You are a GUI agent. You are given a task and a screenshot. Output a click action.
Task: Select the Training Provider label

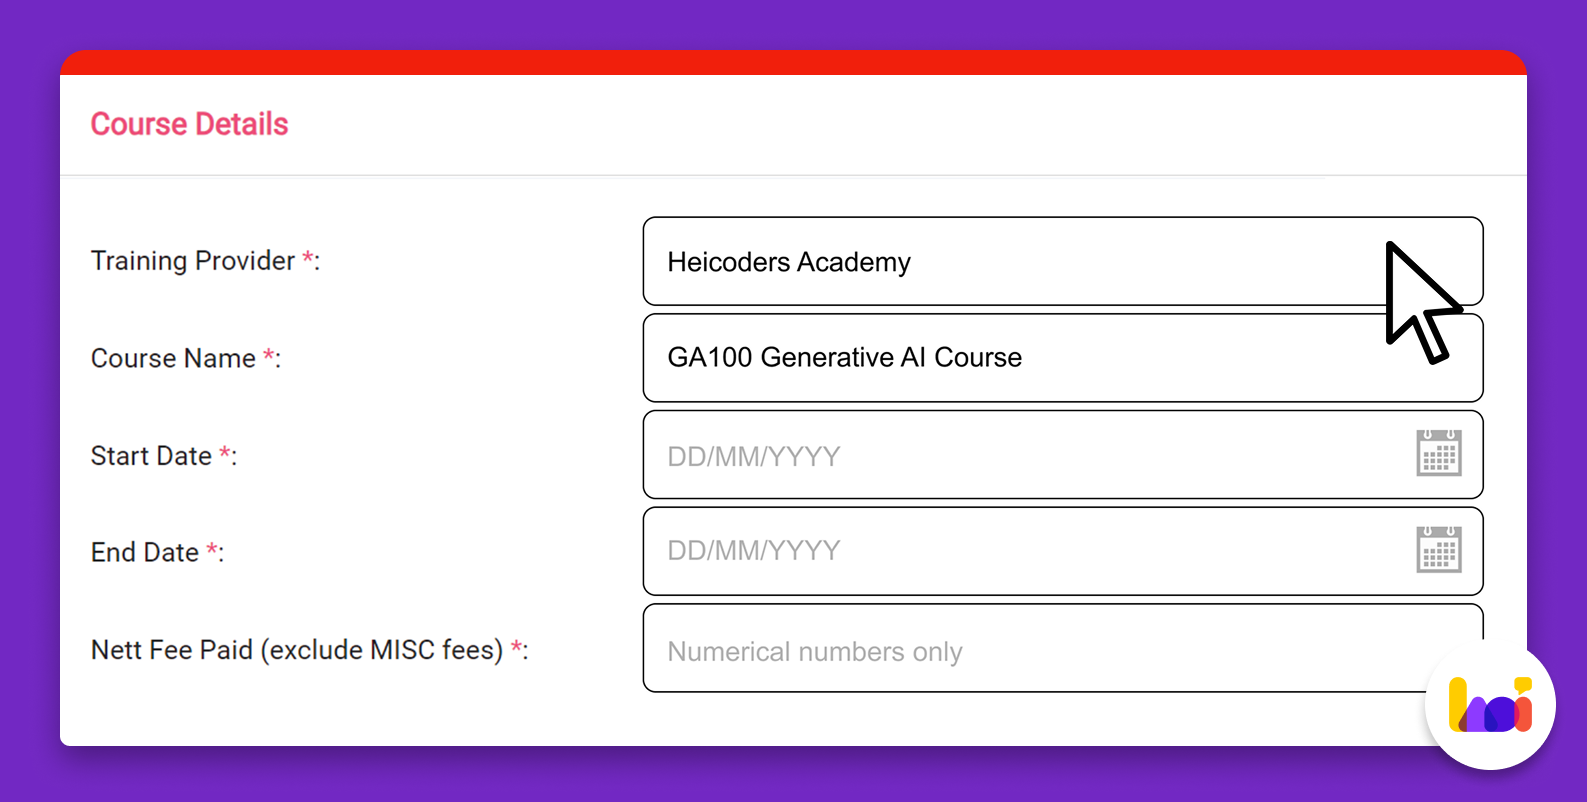[x=194, y=260]
